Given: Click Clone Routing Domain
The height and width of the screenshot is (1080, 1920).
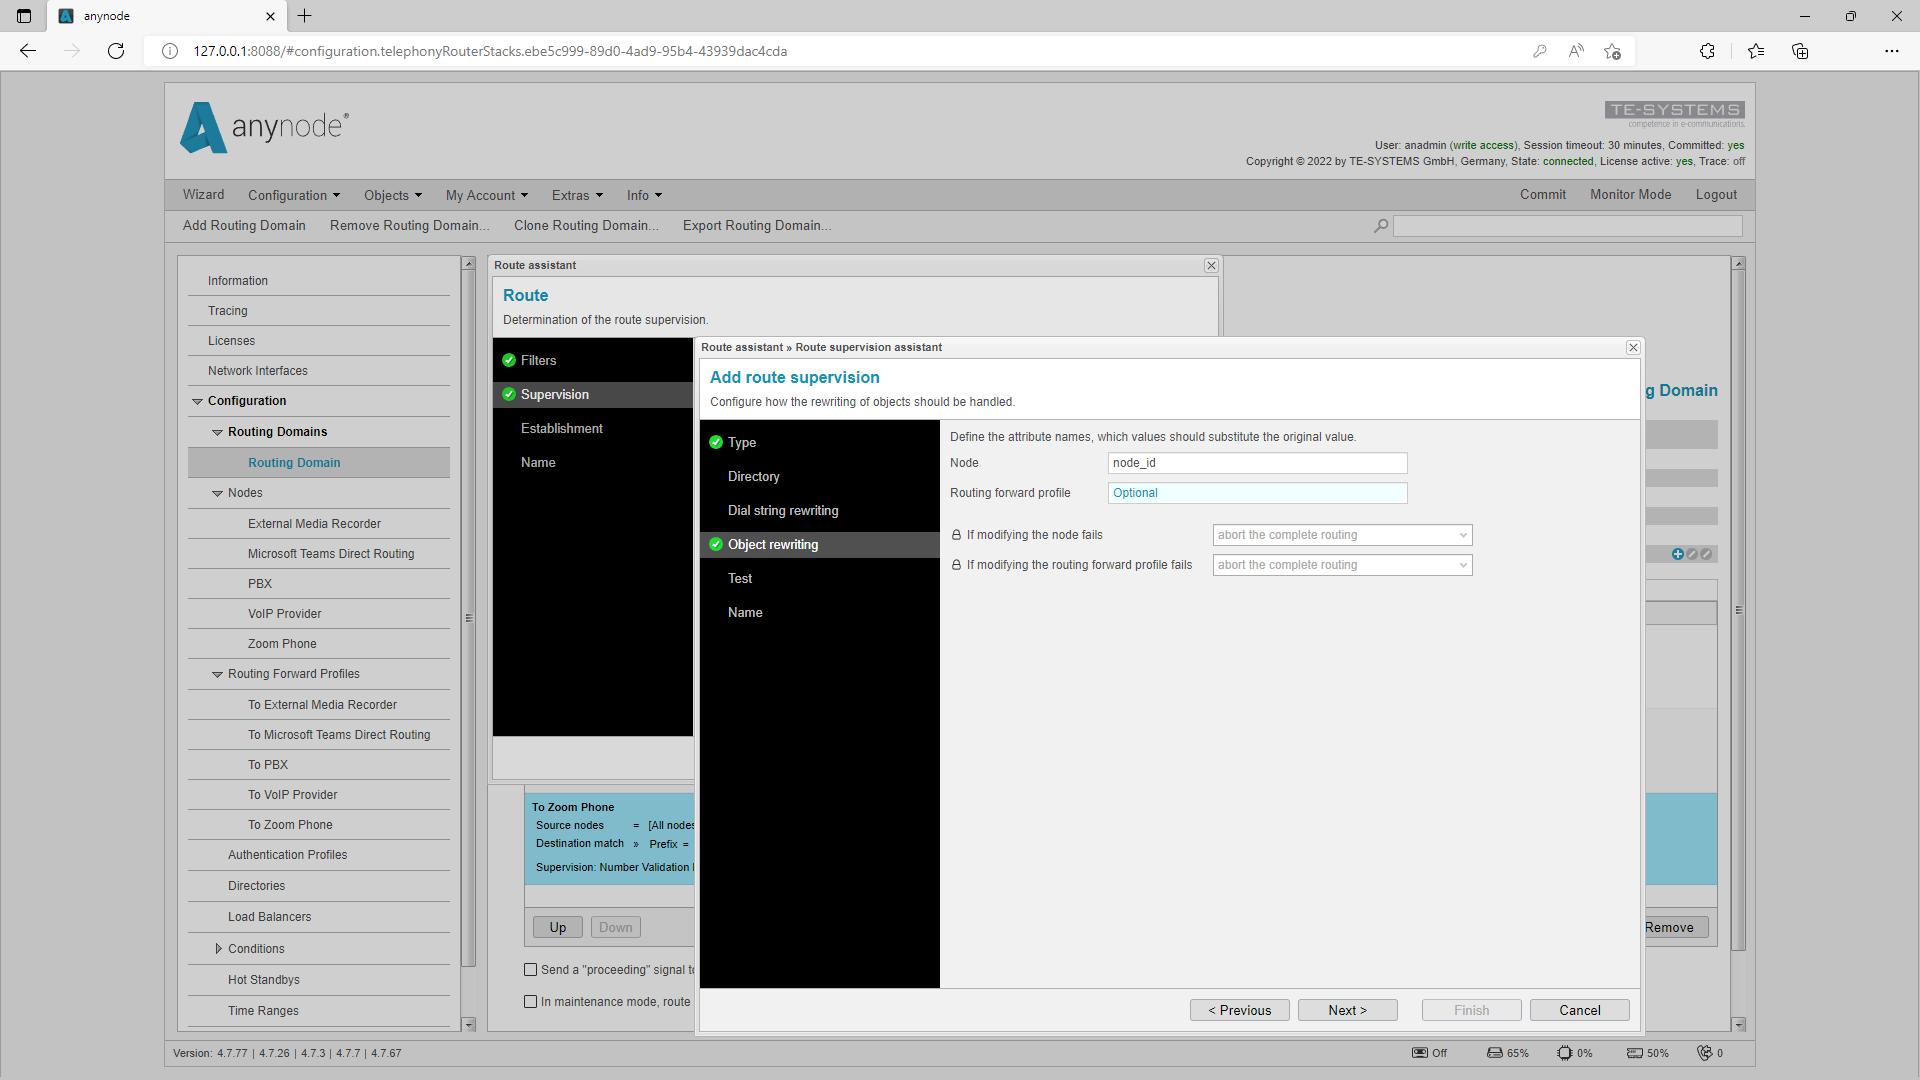Looking at the screenshot, I should [x=586, y=226].
